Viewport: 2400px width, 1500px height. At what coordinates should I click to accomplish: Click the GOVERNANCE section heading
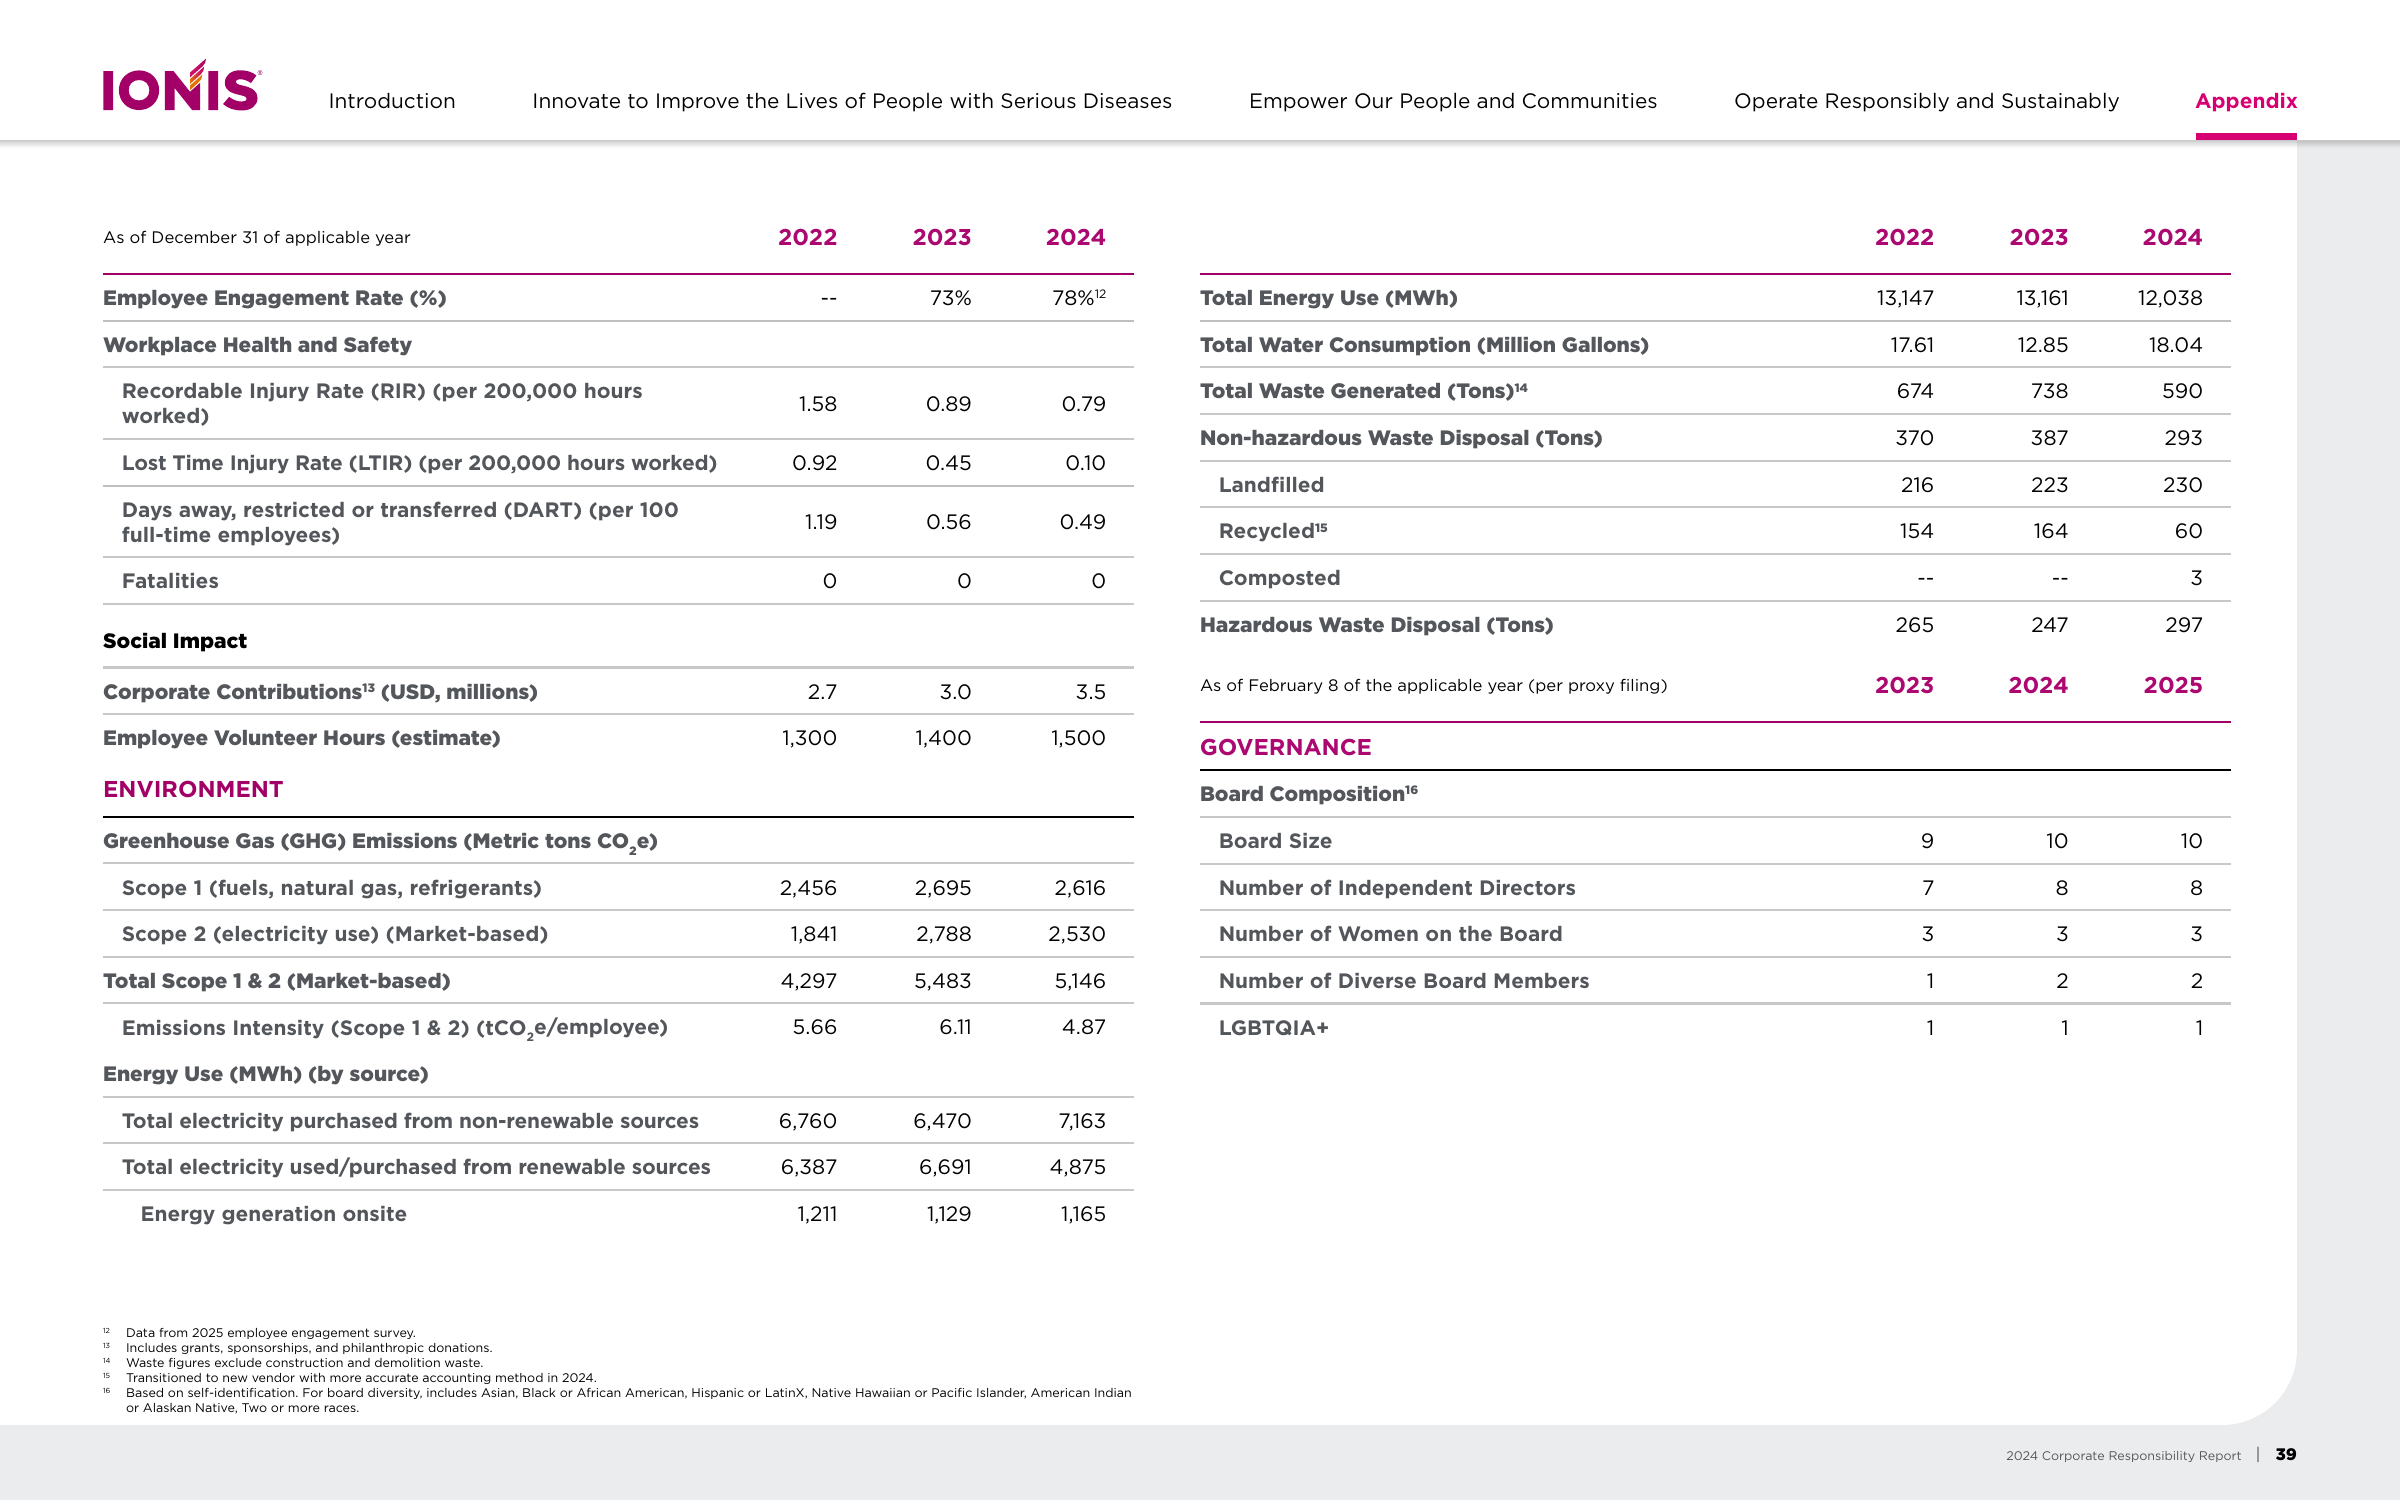[x=1286, y=747]
